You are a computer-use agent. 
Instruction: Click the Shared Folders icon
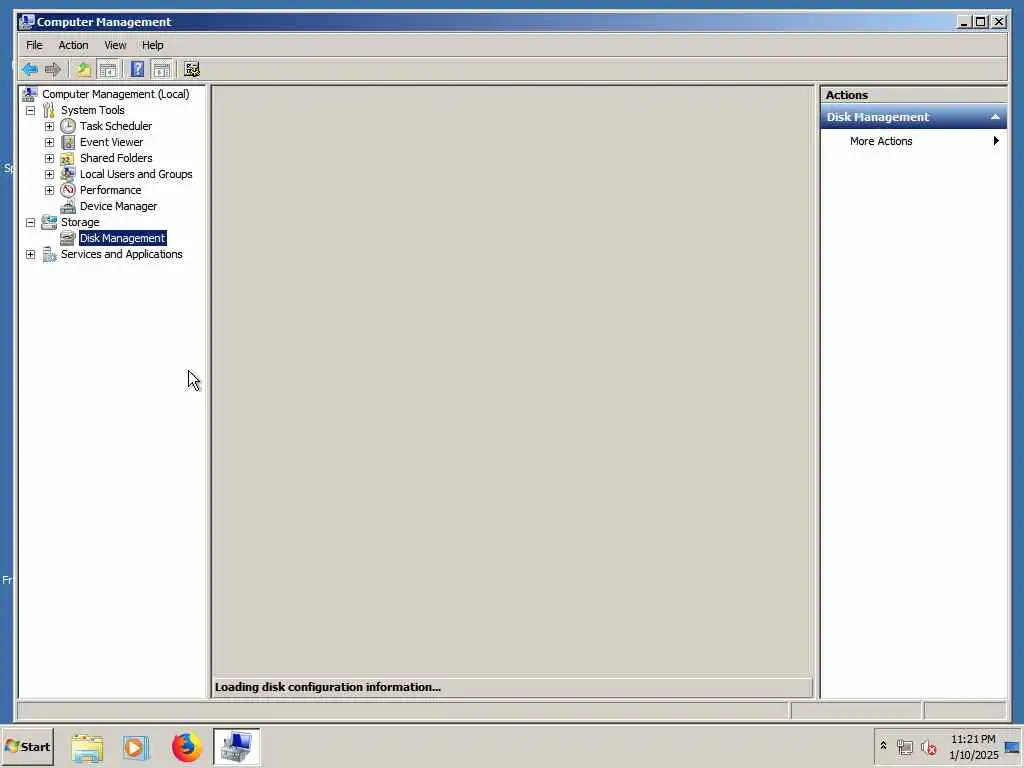pos(68,158)
